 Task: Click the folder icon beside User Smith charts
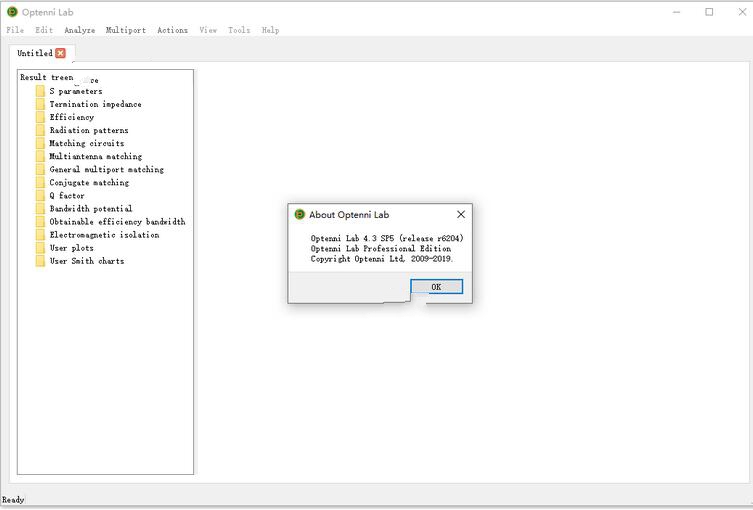40,261
